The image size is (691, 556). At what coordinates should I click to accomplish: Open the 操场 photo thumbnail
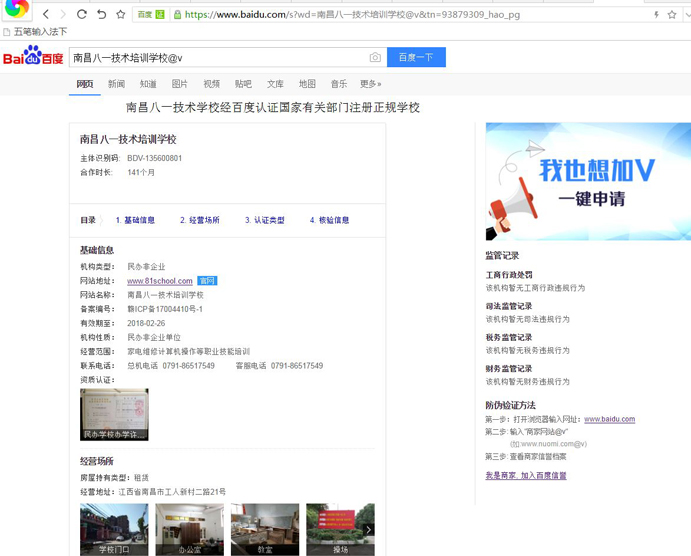tap(340, 530)
